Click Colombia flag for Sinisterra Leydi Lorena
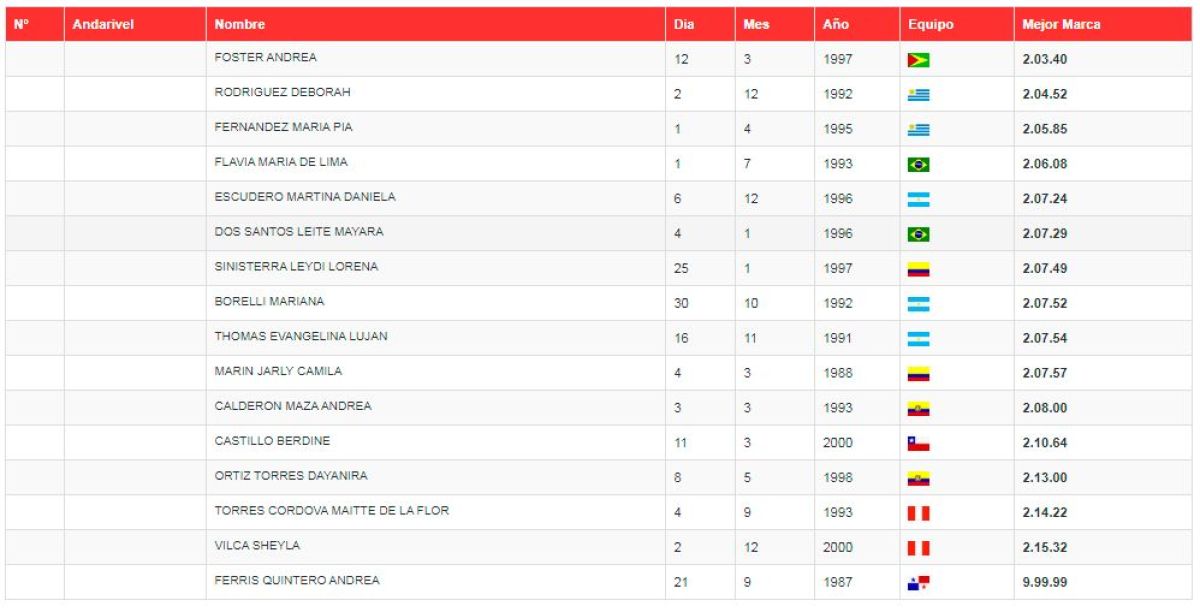 coord(918,269)
